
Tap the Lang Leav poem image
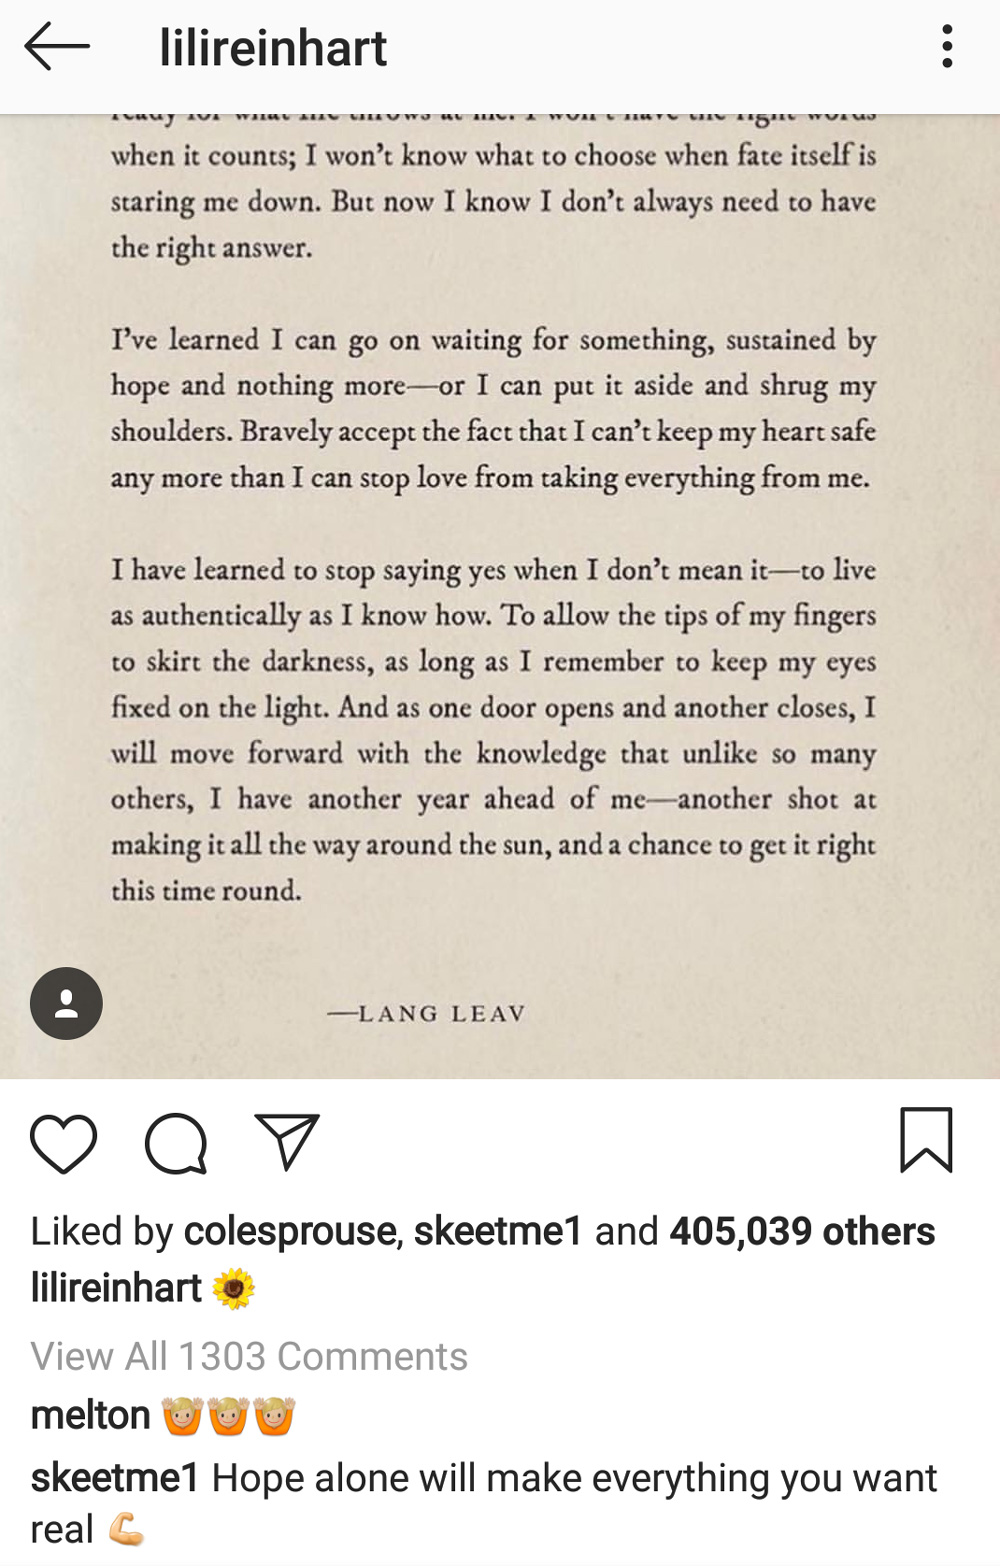(500, 596)
